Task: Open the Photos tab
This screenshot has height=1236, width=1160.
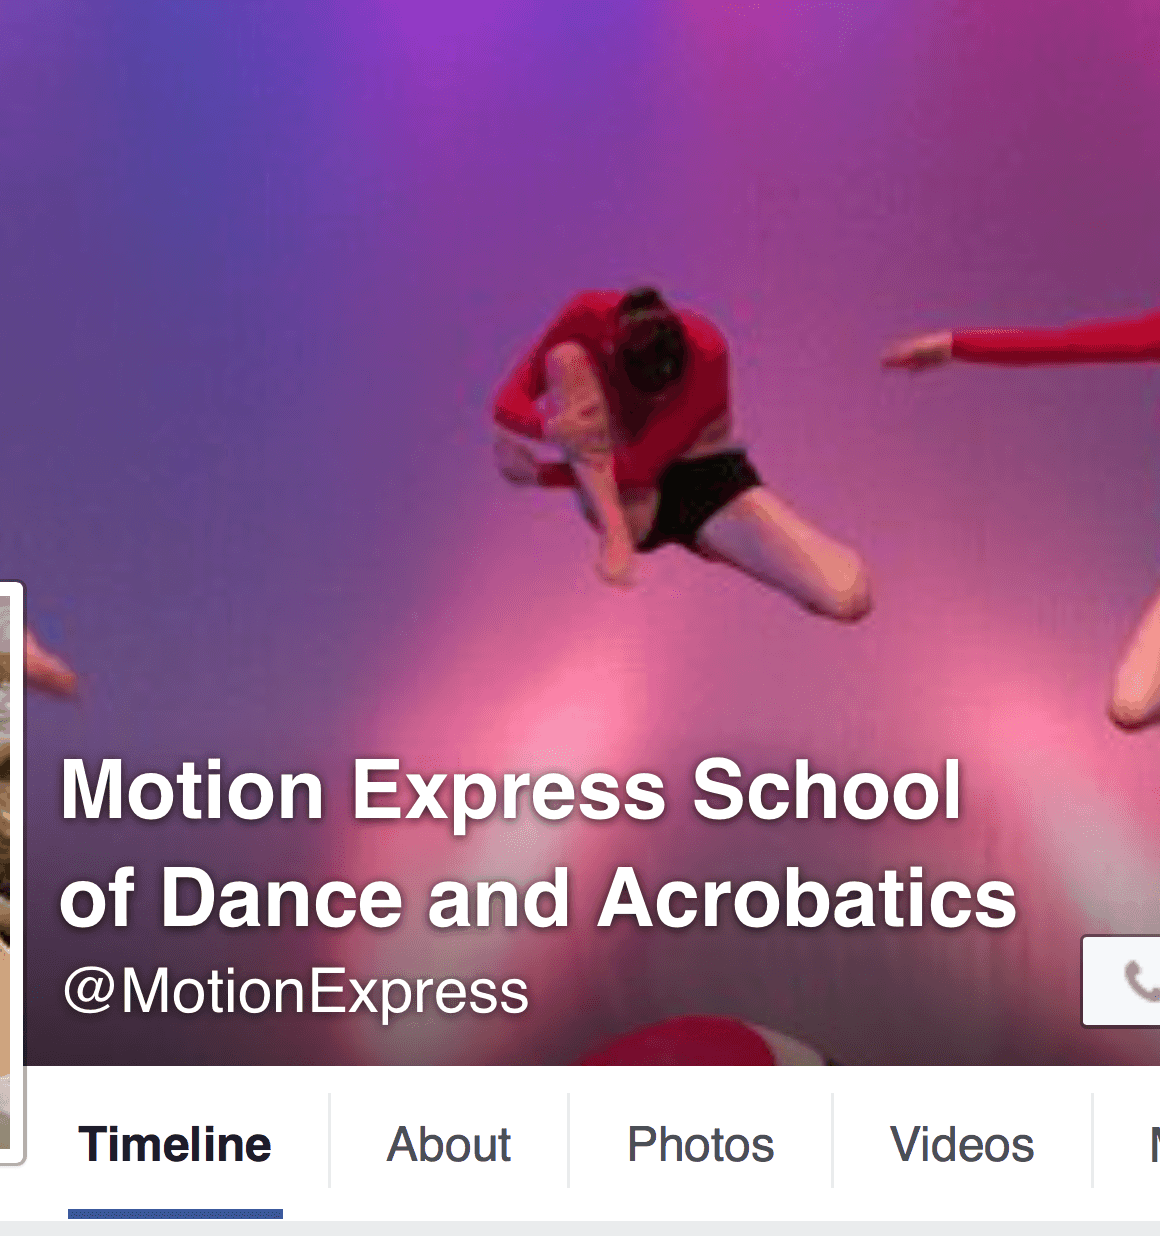Action: [701, 1144]
